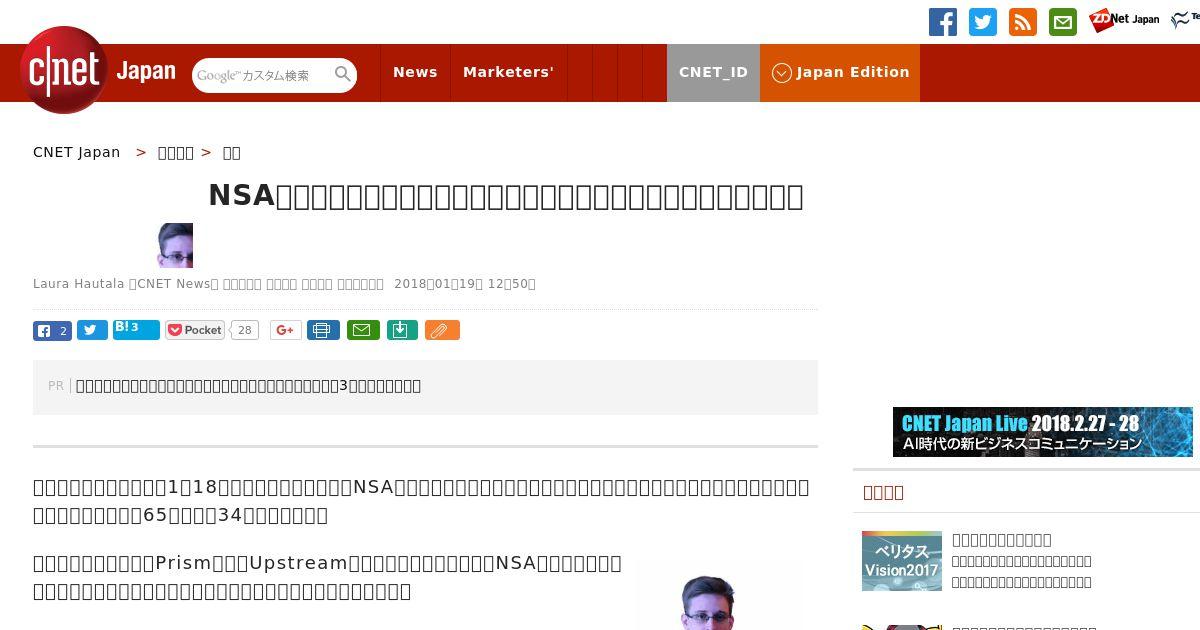Image resolution: width=1200 pixels, height=630 pixels.
Task: Open the CNET Japan Live 2018.2.27-28 banner
Action: 1043,432
